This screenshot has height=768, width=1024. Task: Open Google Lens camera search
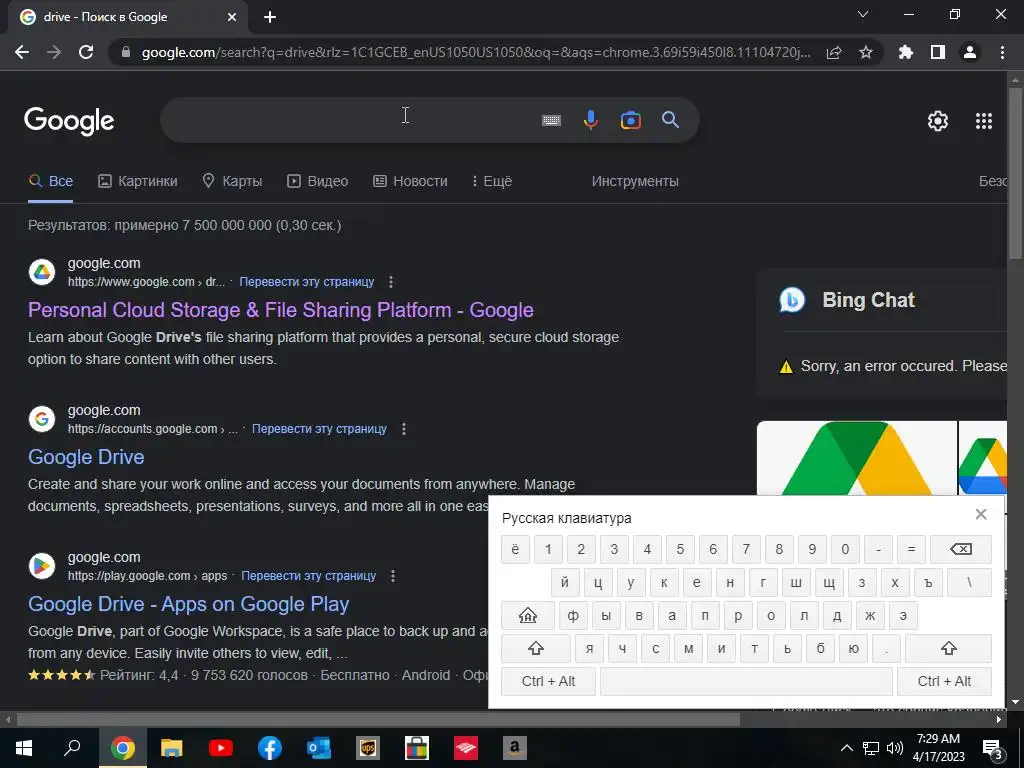(x=630, y=120)
